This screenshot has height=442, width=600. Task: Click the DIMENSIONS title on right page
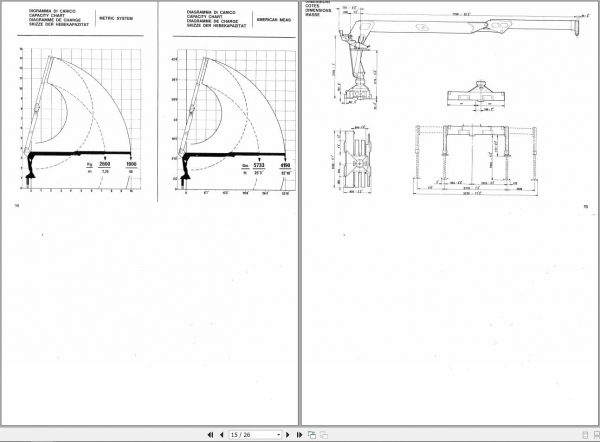[x=318, y=10]
